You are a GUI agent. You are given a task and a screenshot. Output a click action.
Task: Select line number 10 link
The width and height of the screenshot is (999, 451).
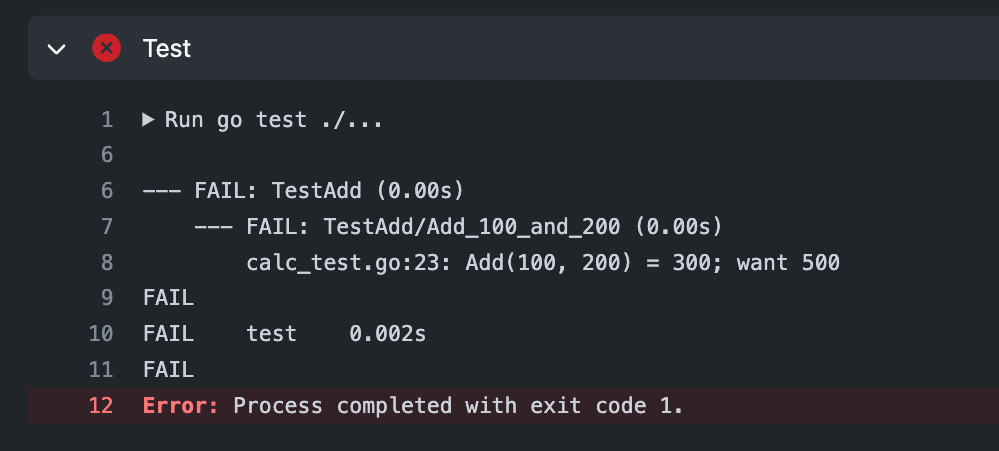tap(101, 333)
